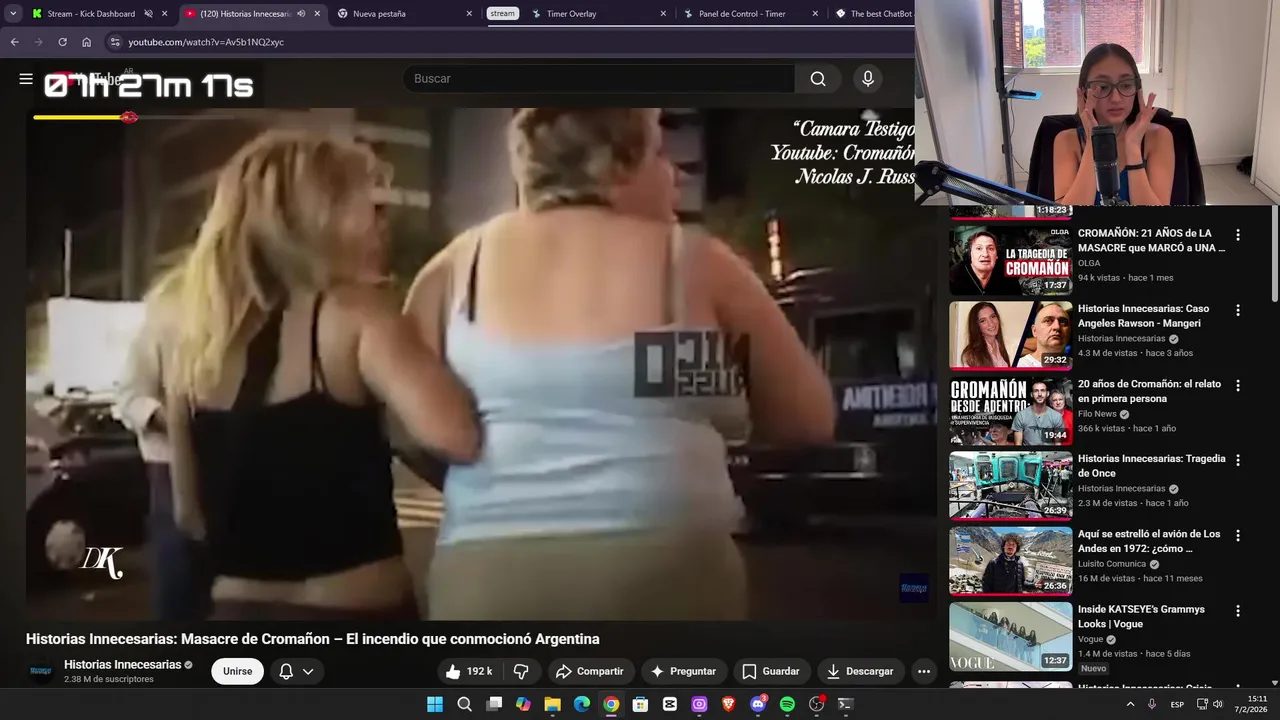Click the Guardar button

771,671
